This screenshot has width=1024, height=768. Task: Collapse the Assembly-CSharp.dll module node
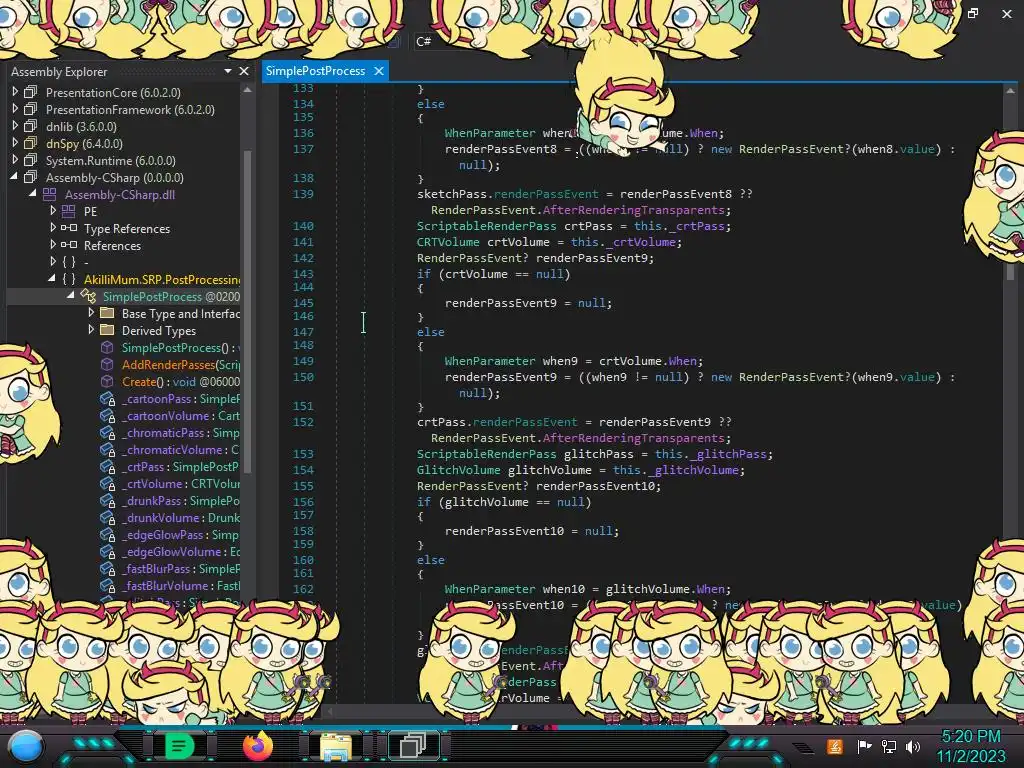33,194
